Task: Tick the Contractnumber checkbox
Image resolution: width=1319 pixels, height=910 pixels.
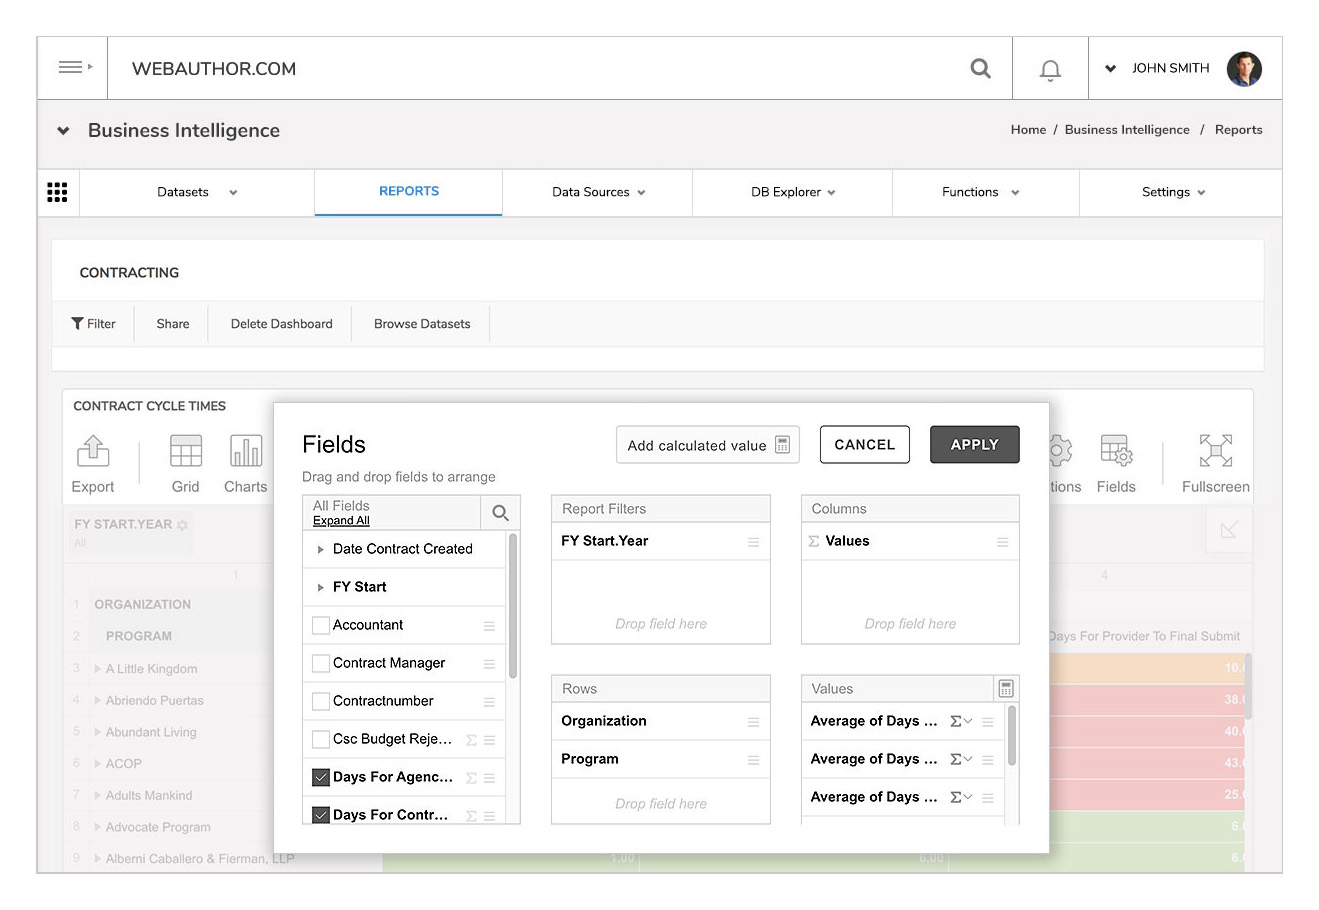Action: (321, 701)
